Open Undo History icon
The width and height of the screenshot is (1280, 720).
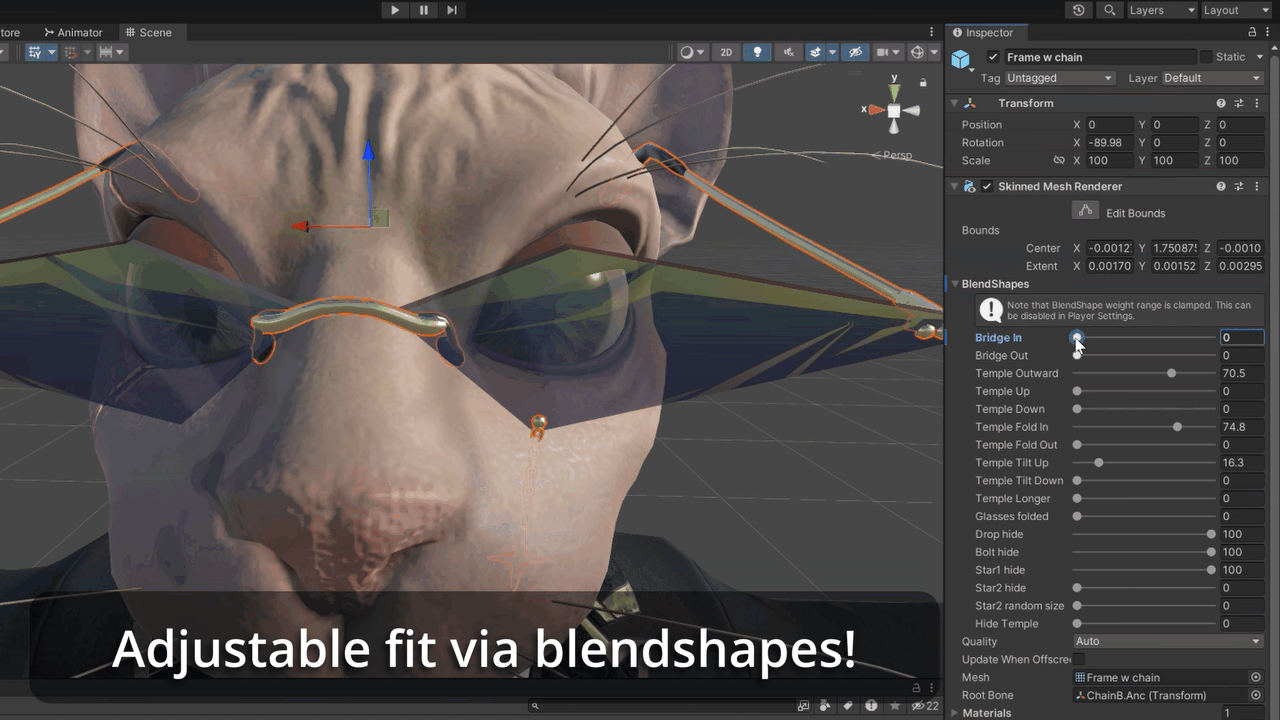[x=1078, y=10]
